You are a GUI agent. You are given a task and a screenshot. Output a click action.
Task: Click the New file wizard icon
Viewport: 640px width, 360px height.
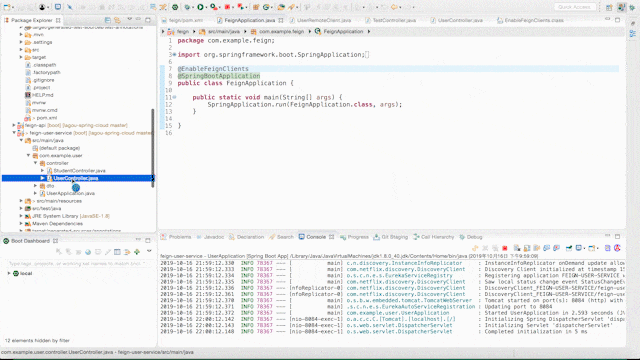(7, 7)
